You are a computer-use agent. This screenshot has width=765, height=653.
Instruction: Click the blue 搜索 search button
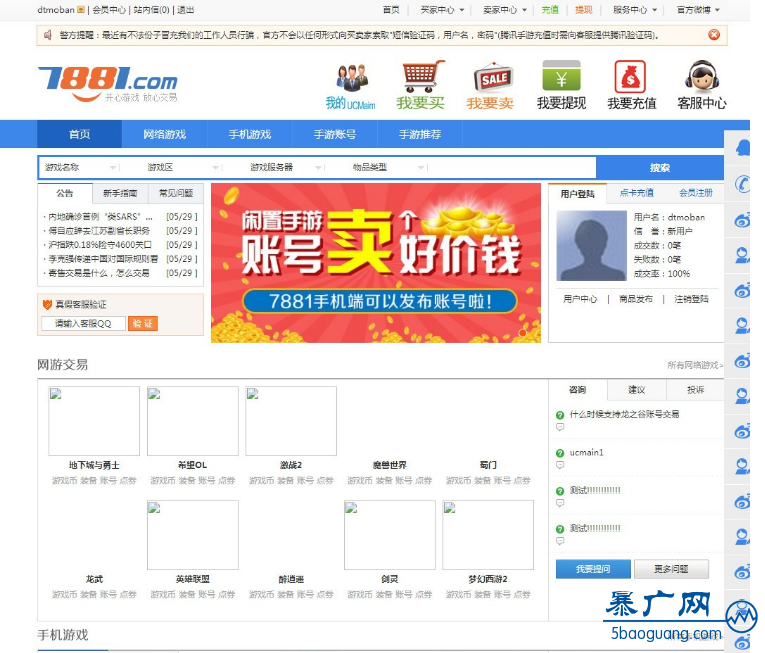pyautogui.click(x=660, y=168)
